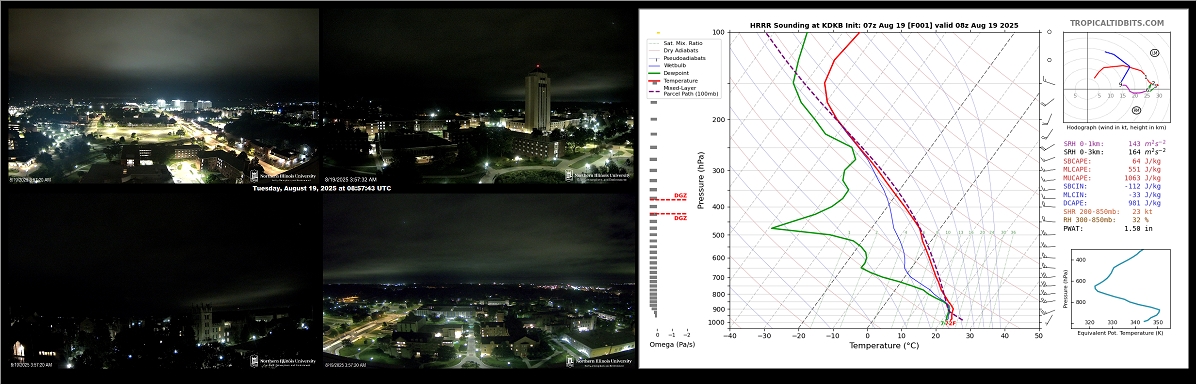Click the 1000 pressure tick label

click(x=717, y=323)
